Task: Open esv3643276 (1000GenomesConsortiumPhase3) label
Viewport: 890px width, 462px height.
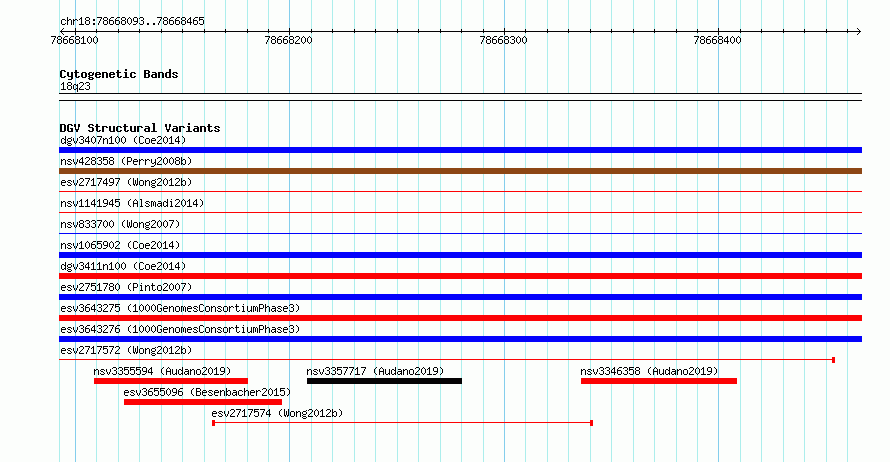Action: (180, 329)
